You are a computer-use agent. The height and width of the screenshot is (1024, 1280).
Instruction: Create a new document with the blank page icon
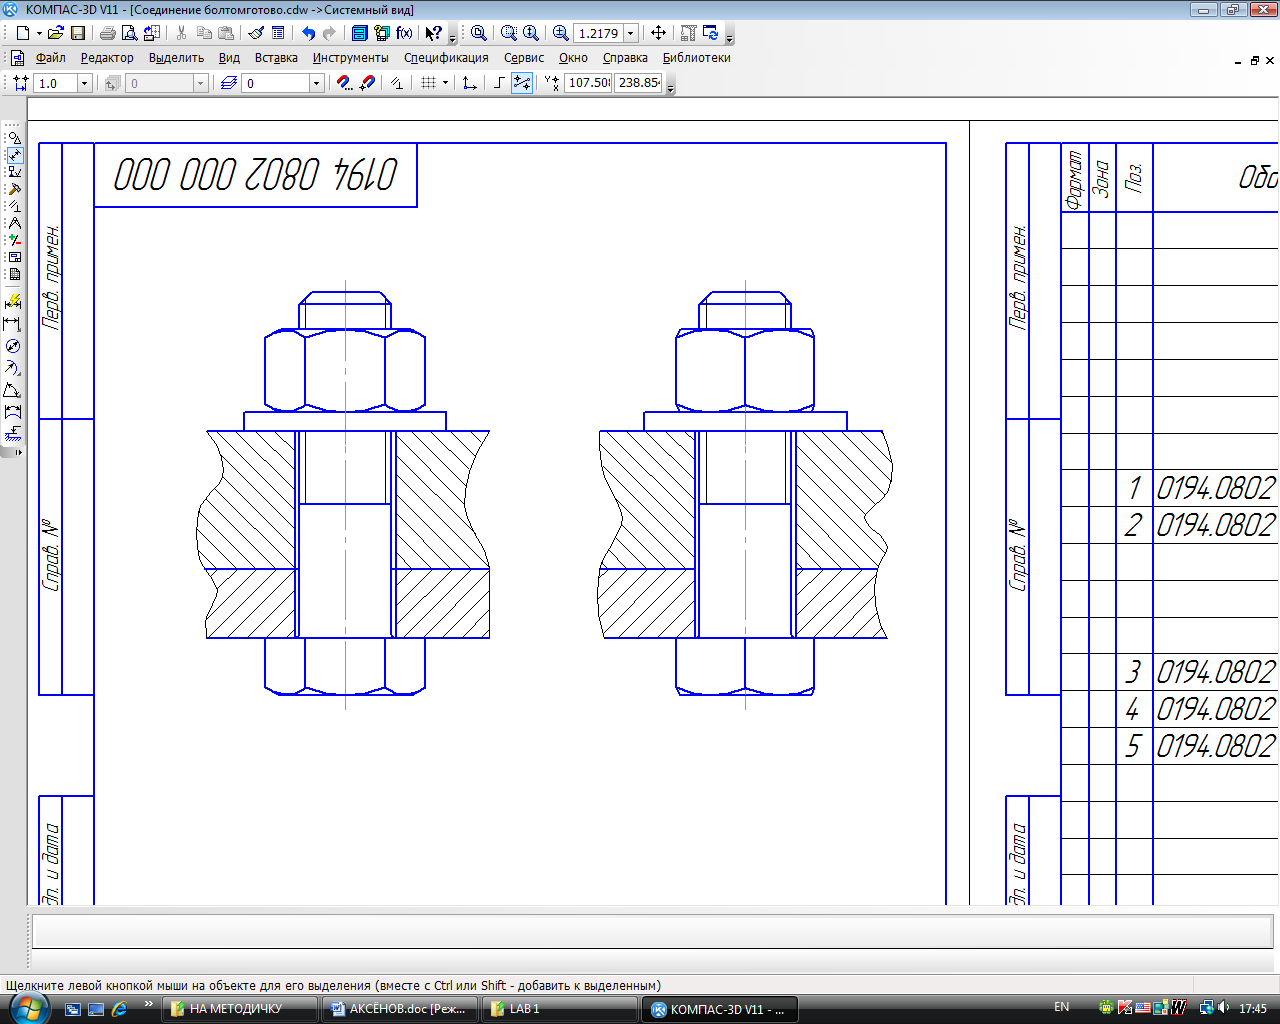22,33
